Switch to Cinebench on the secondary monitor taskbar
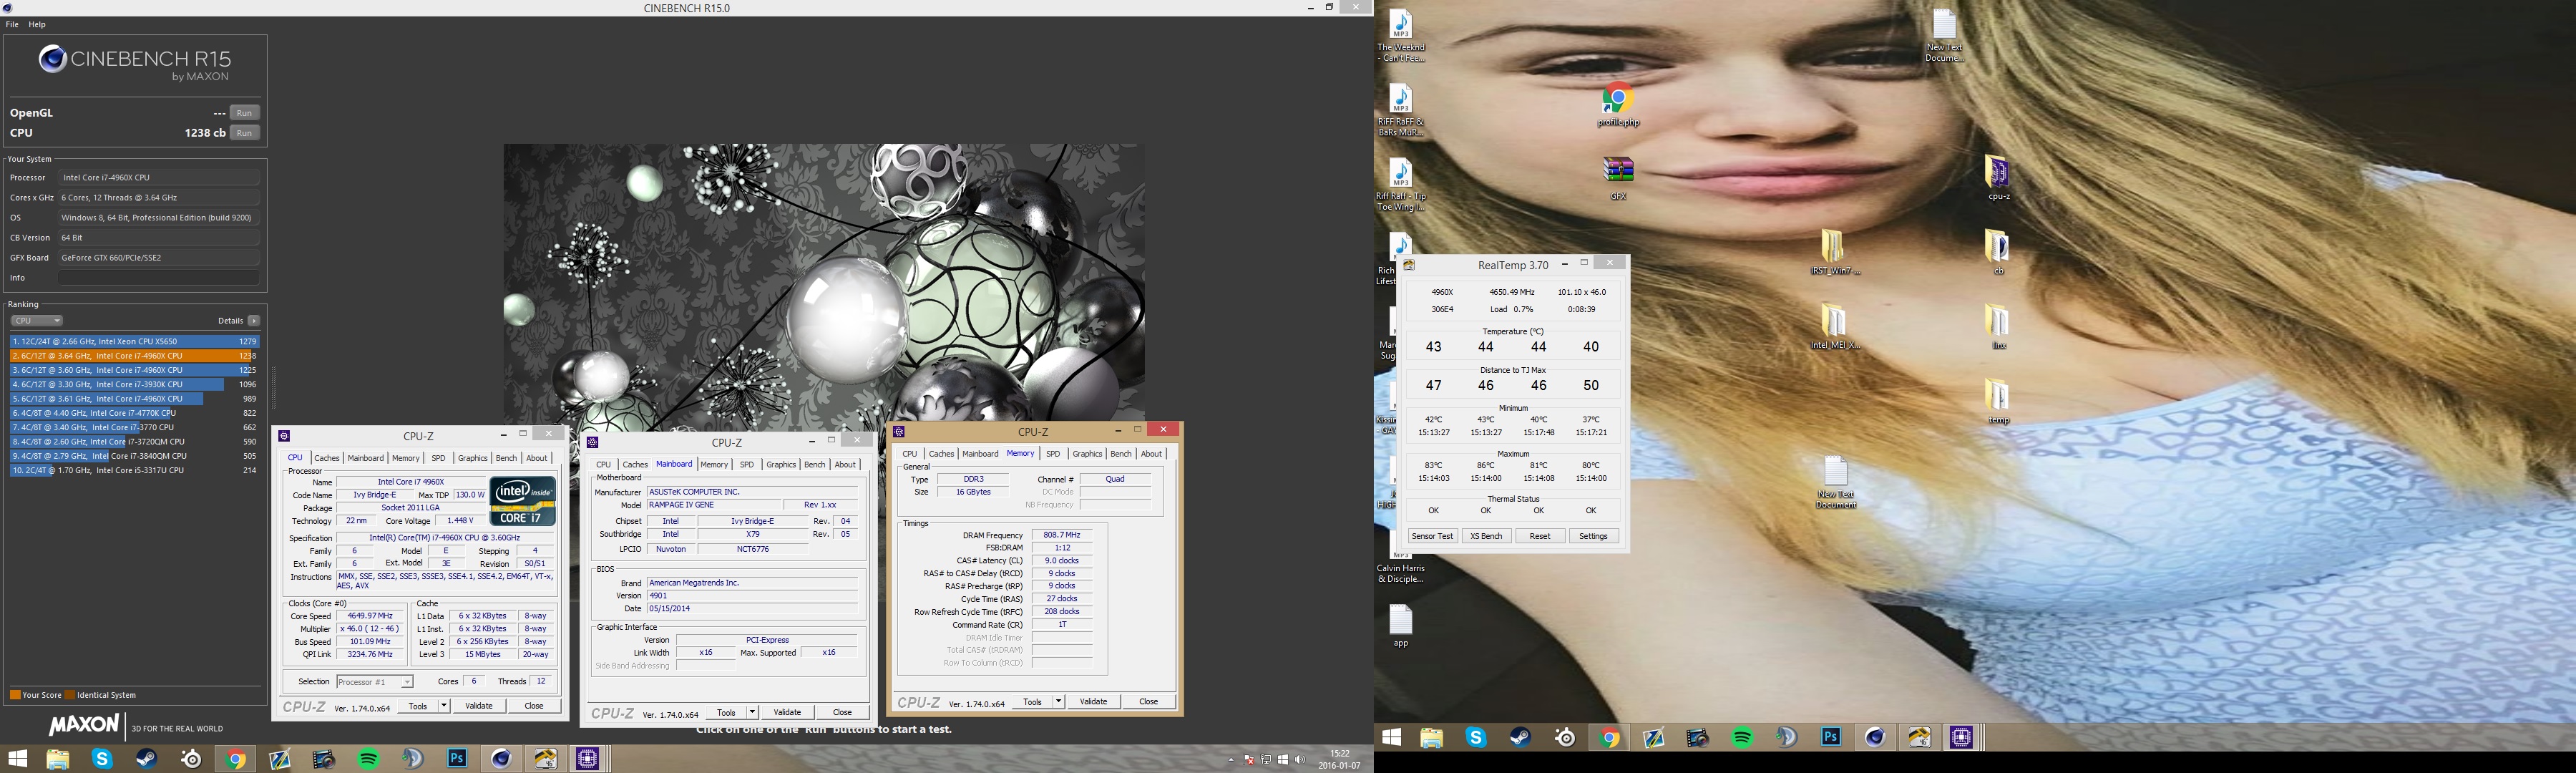The width and height of the screenshot is (2576, 773). point(1875,738)
